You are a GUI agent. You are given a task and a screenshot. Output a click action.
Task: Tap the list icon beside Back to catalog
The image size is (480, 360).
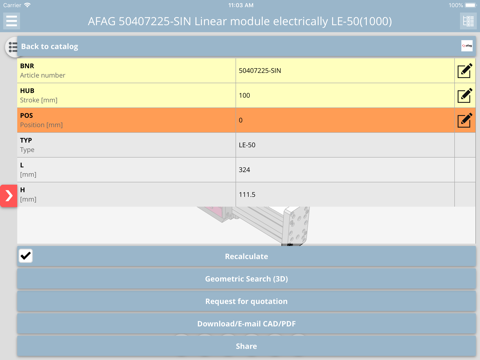pyautogui.click(x=13, y=47)
